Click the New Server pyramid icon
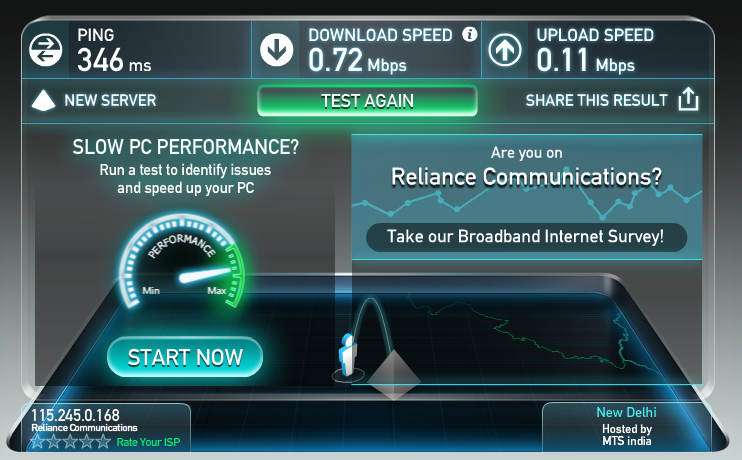 pyautogui.click(x=44, y=100)
